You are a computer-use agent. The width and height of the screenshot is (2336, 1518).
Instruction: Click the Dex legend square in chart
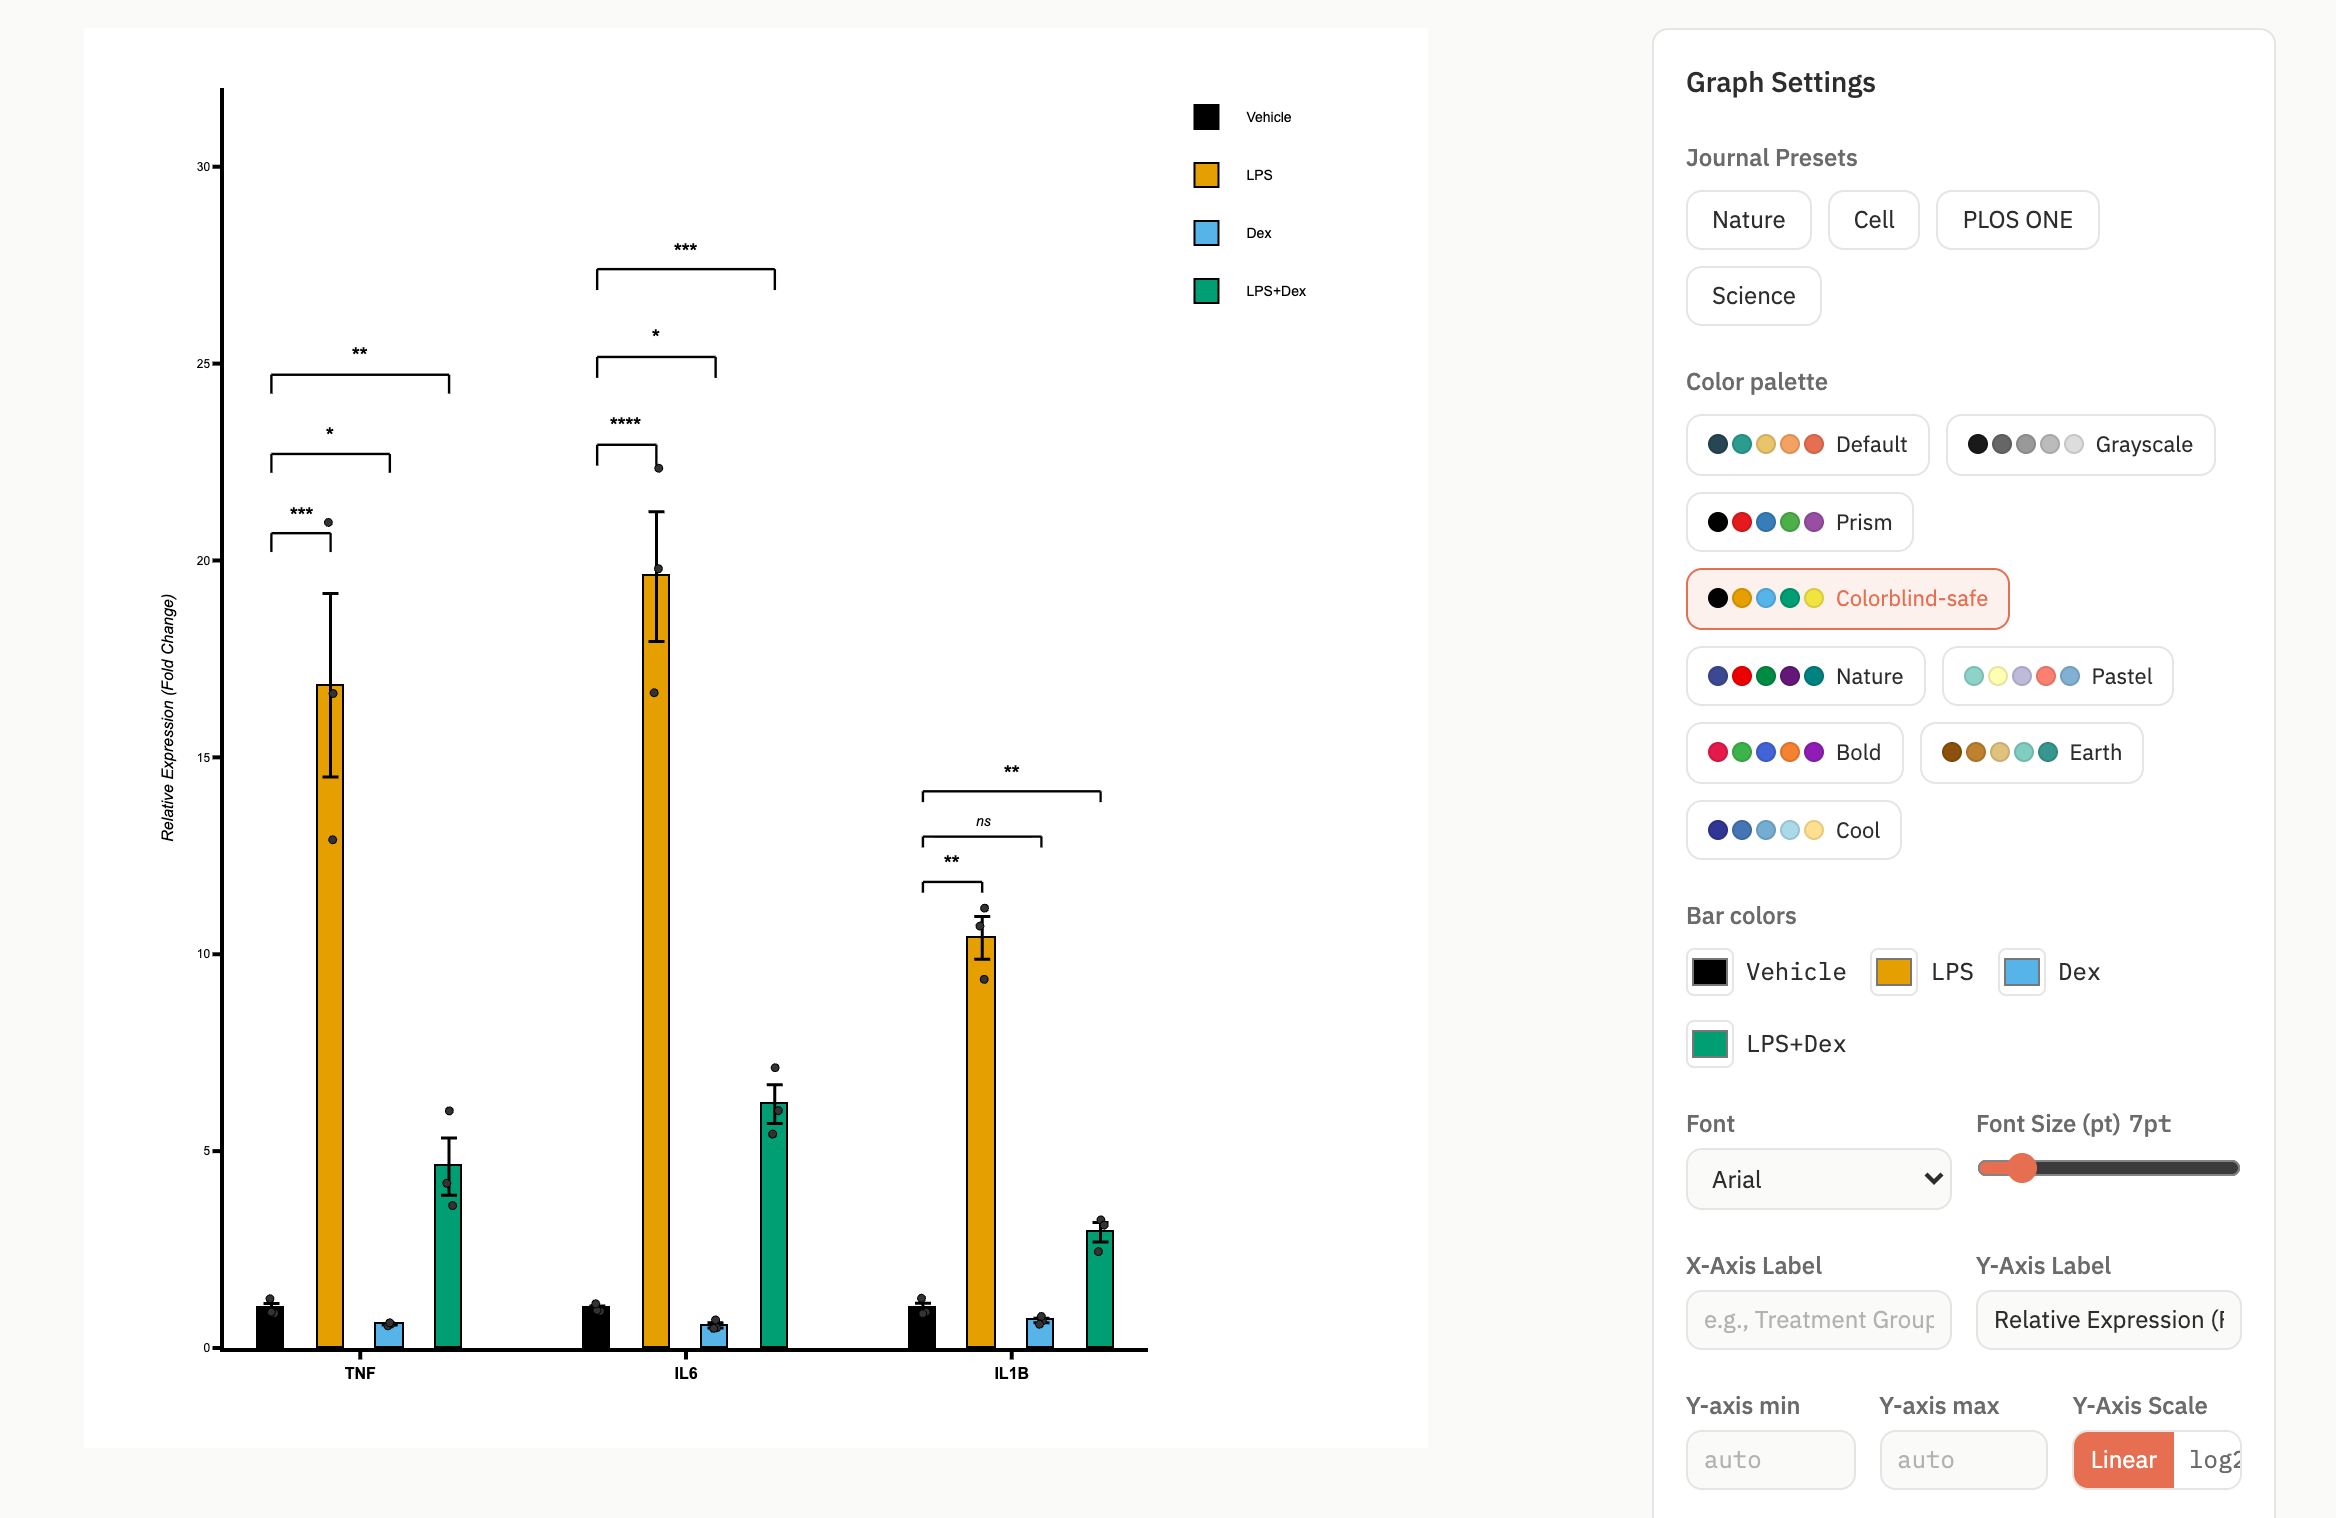pos(1206,233)
